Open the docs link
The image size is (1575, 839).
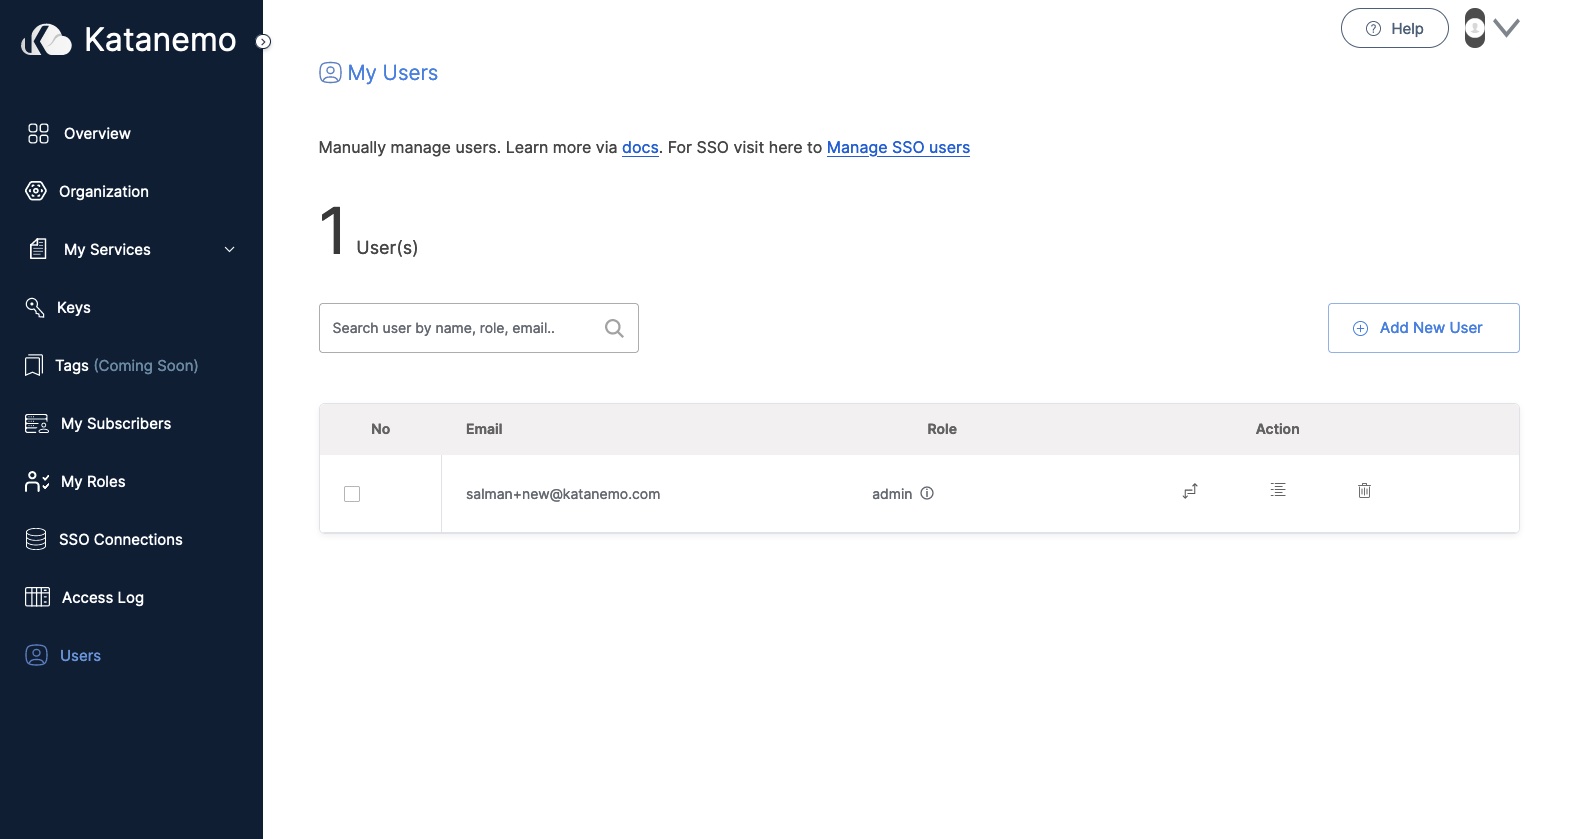click(x=640, y=147)
